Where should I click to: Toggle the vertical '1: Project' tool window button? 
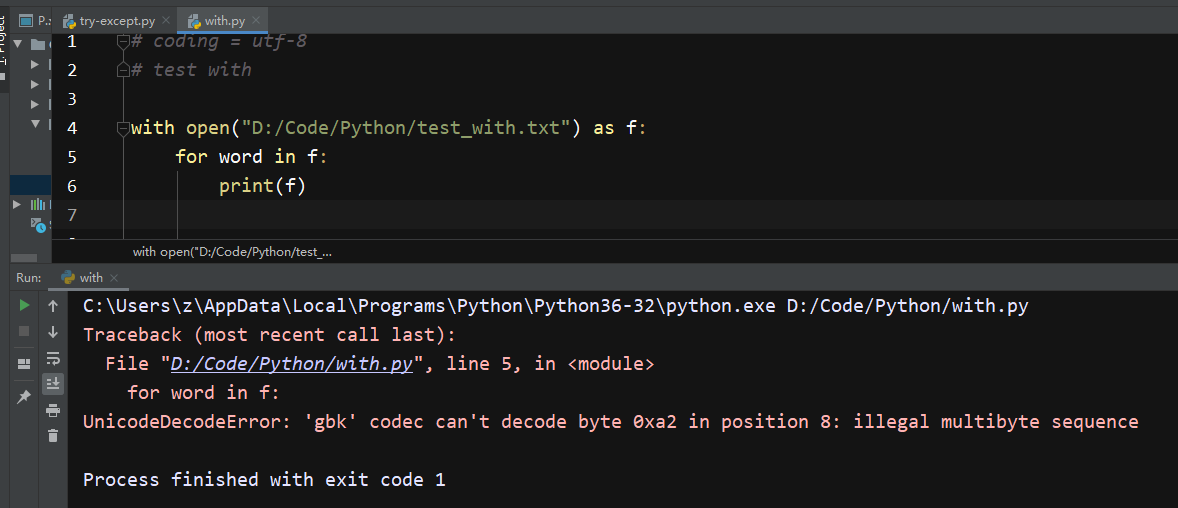(x=3, y=50)
